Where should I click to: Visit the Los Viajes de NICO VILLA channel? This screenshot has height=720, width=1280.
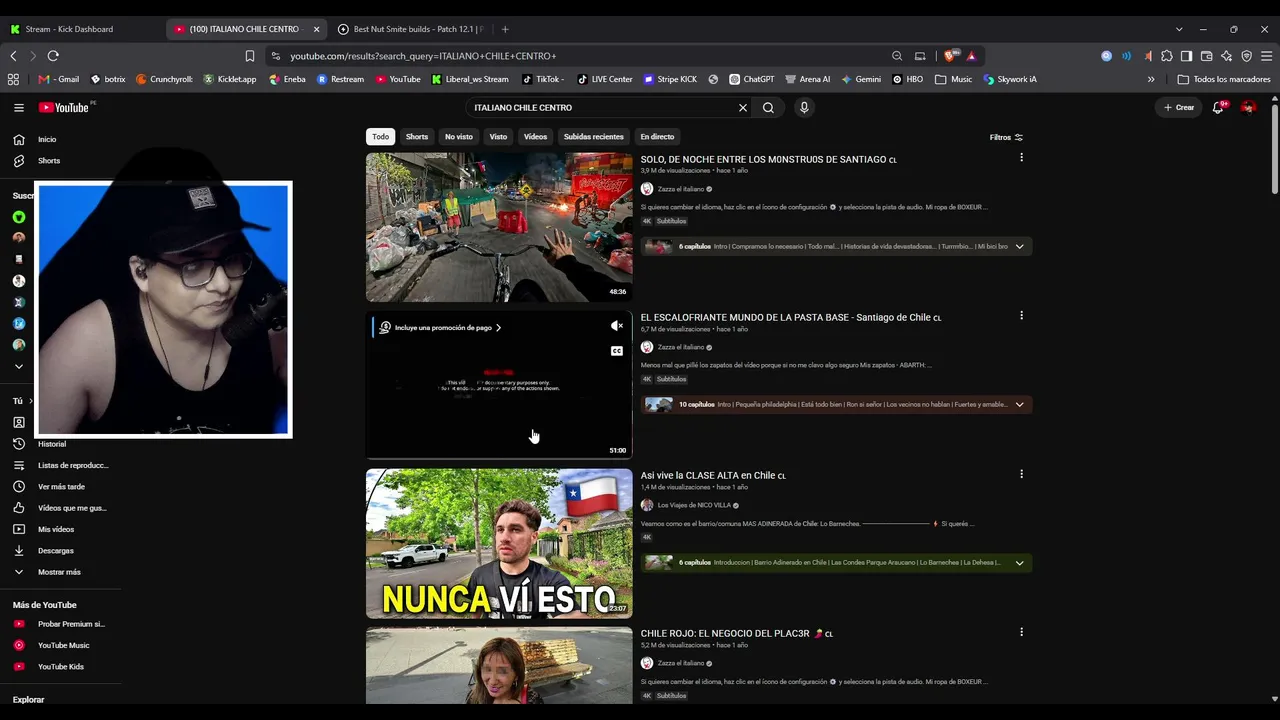694,505
